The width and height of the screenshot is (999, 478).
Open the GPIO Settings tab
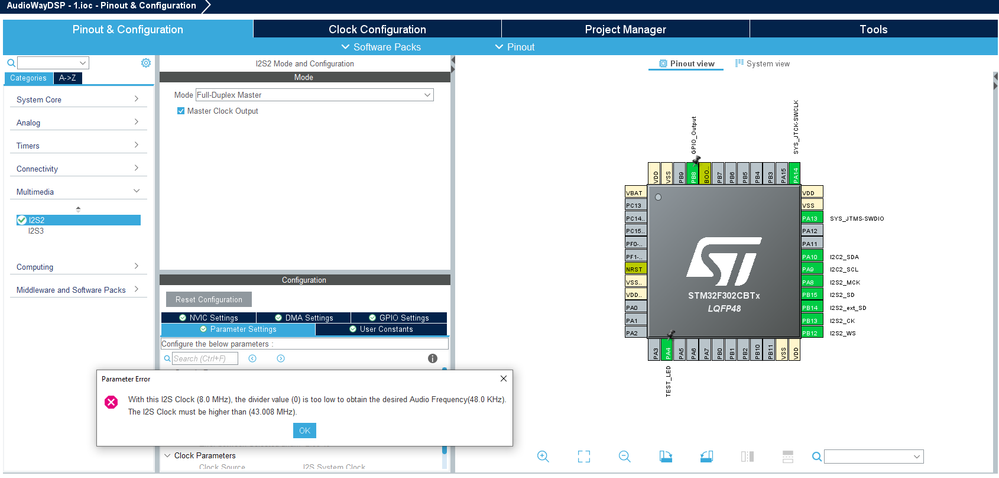pos(399,317)
